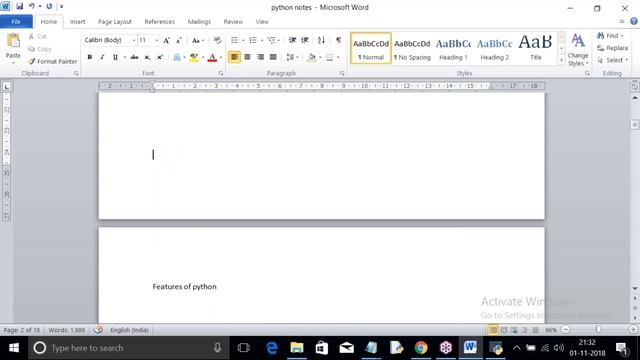Image resolution: width=640 pixels, height=360 pixels.
Task: Apply the Heading 1 style
Action: (x=453, y=48)
